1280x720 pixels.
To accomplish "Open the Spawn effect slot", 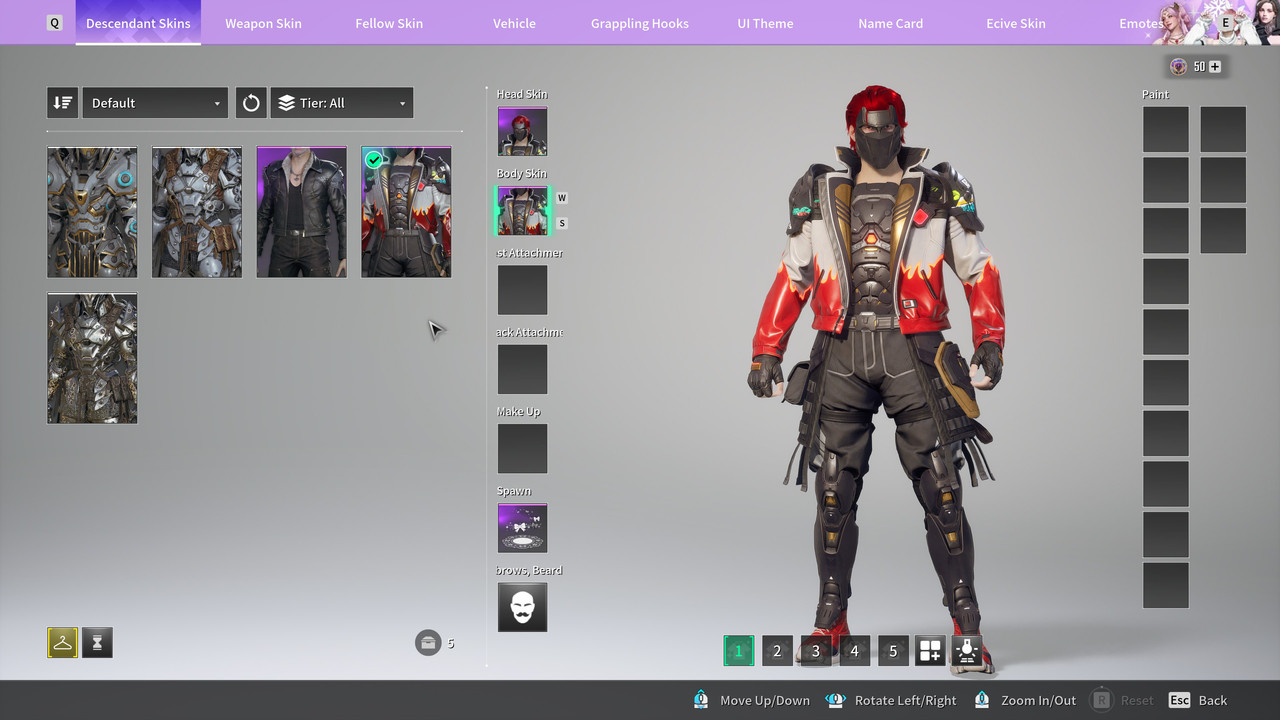I will (x=522, y=528).
